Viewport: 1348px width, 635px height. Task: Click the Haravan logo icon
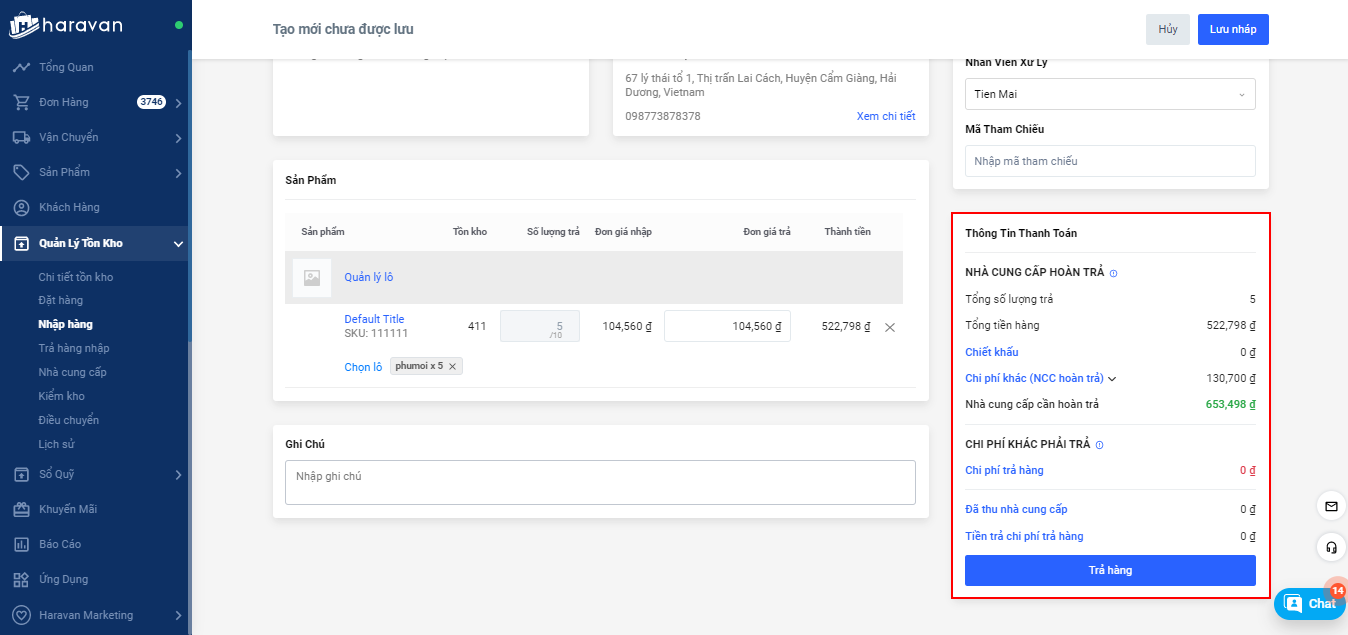point(23,25)
